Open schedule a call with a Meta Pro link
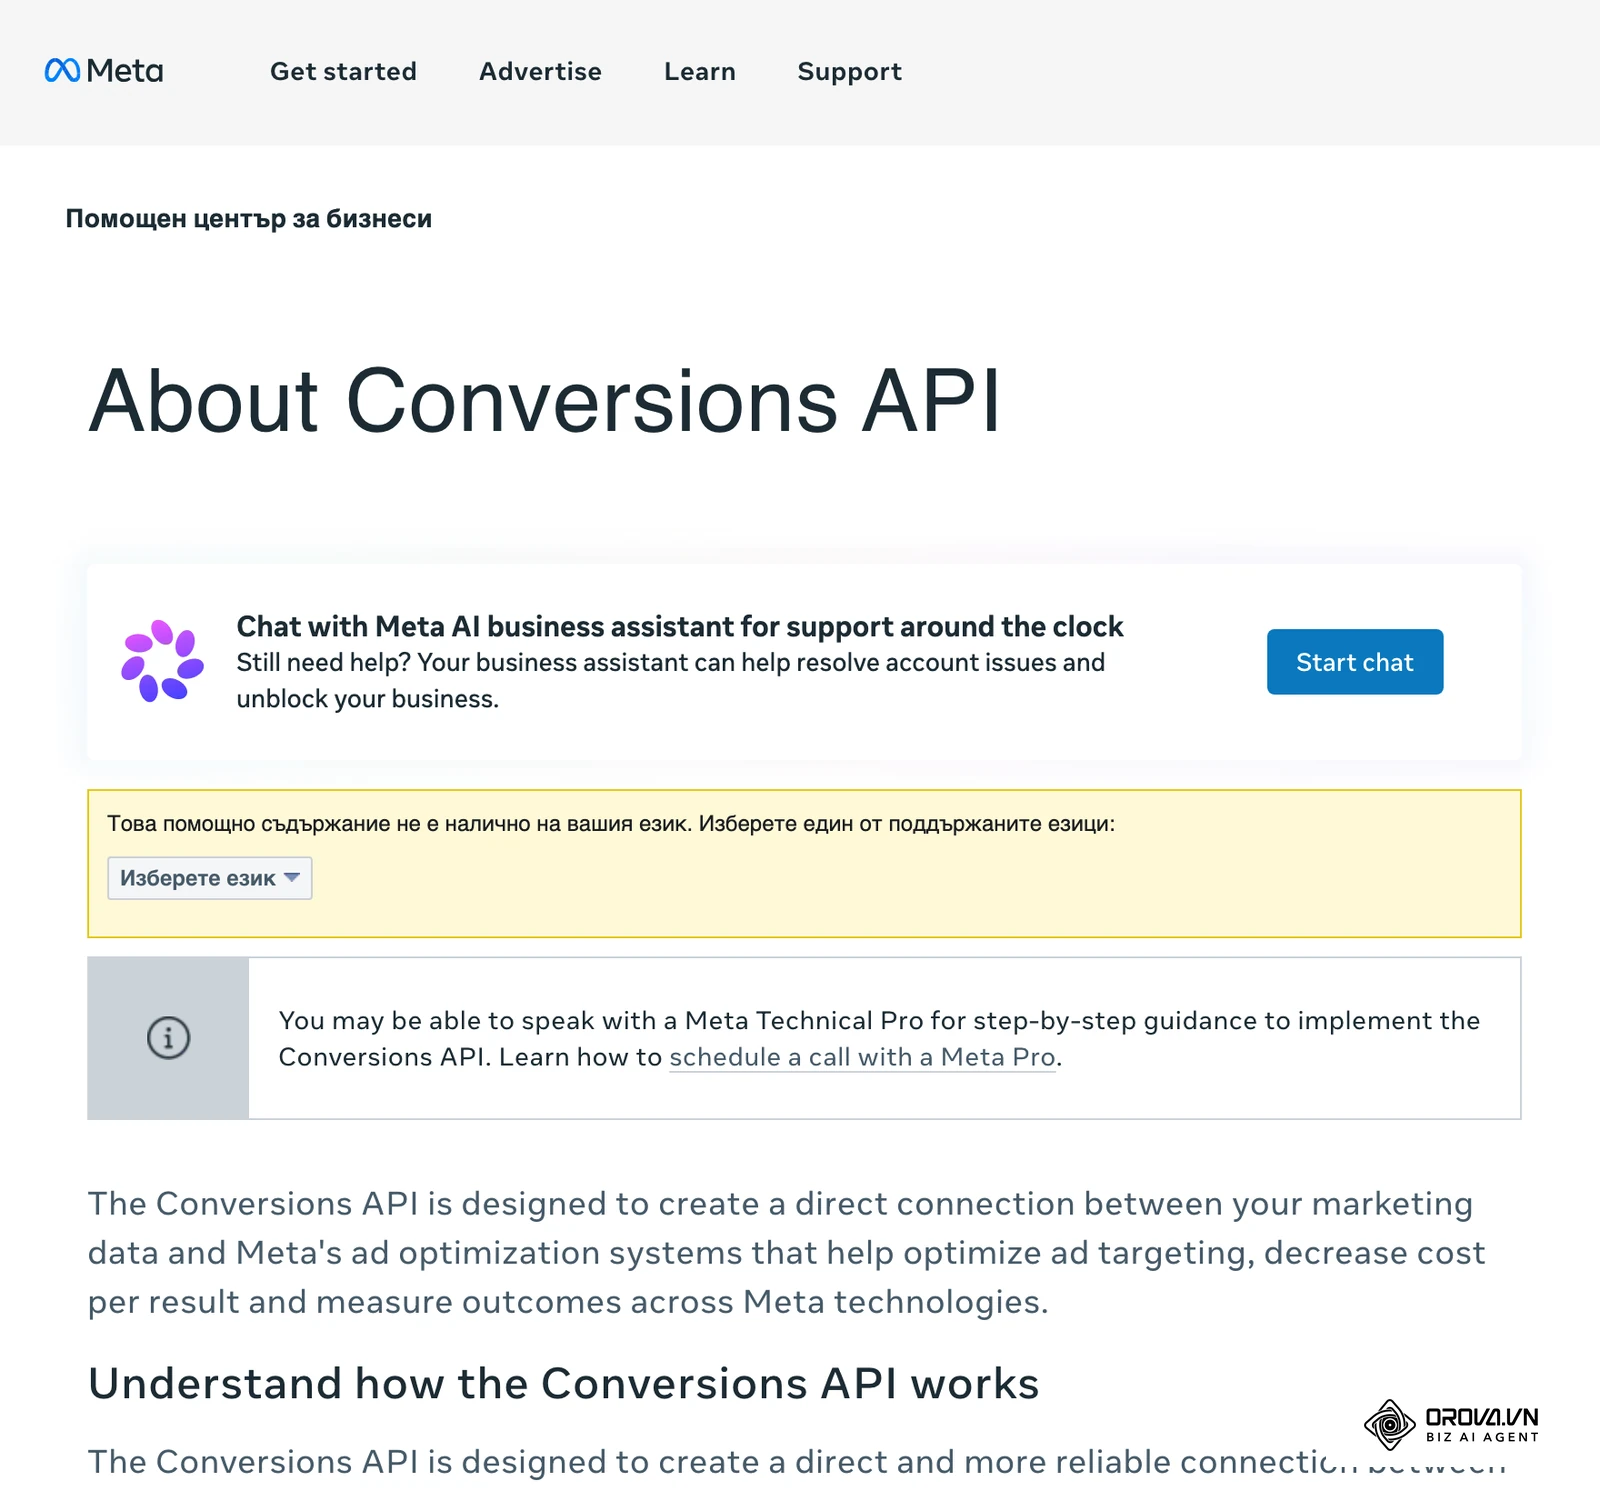 [862, 1057]
